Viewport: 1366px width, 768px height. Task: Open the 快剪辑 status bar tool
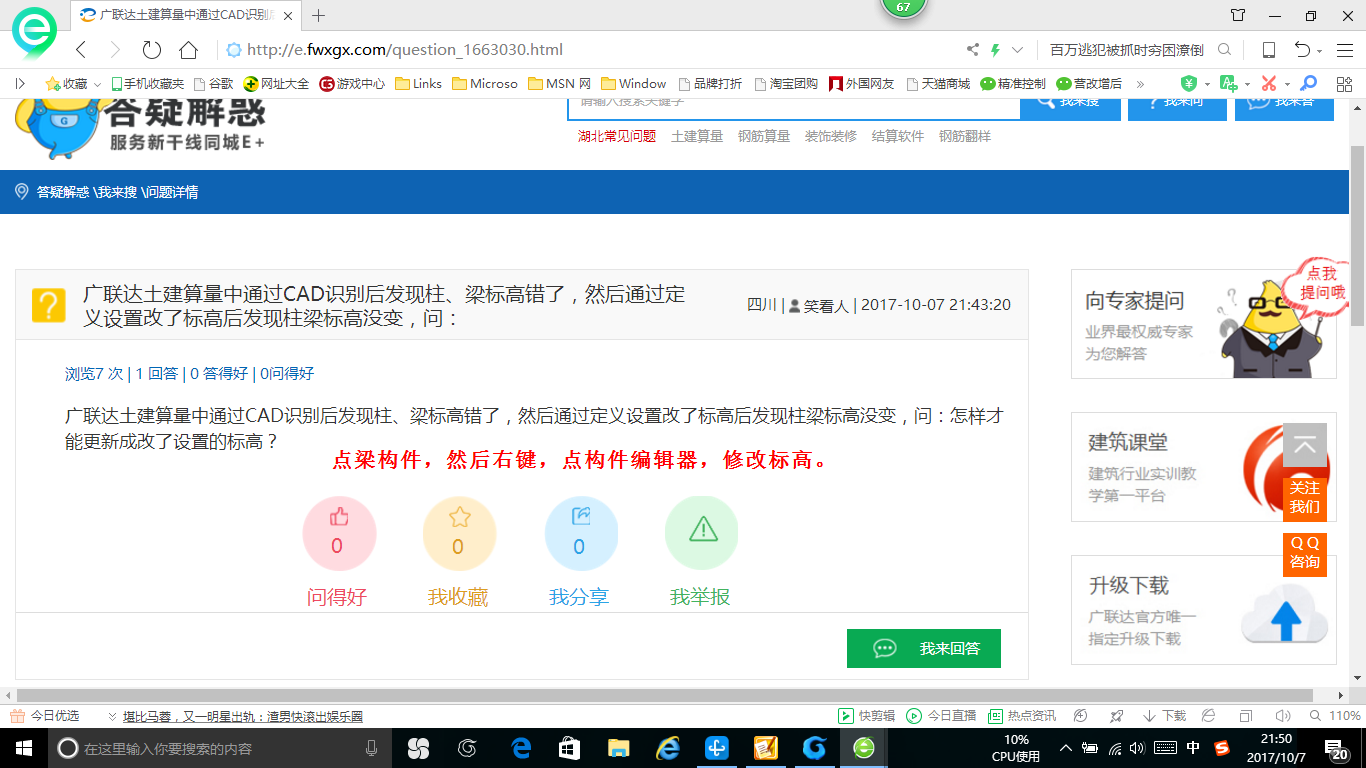click(x=867, y=716)
